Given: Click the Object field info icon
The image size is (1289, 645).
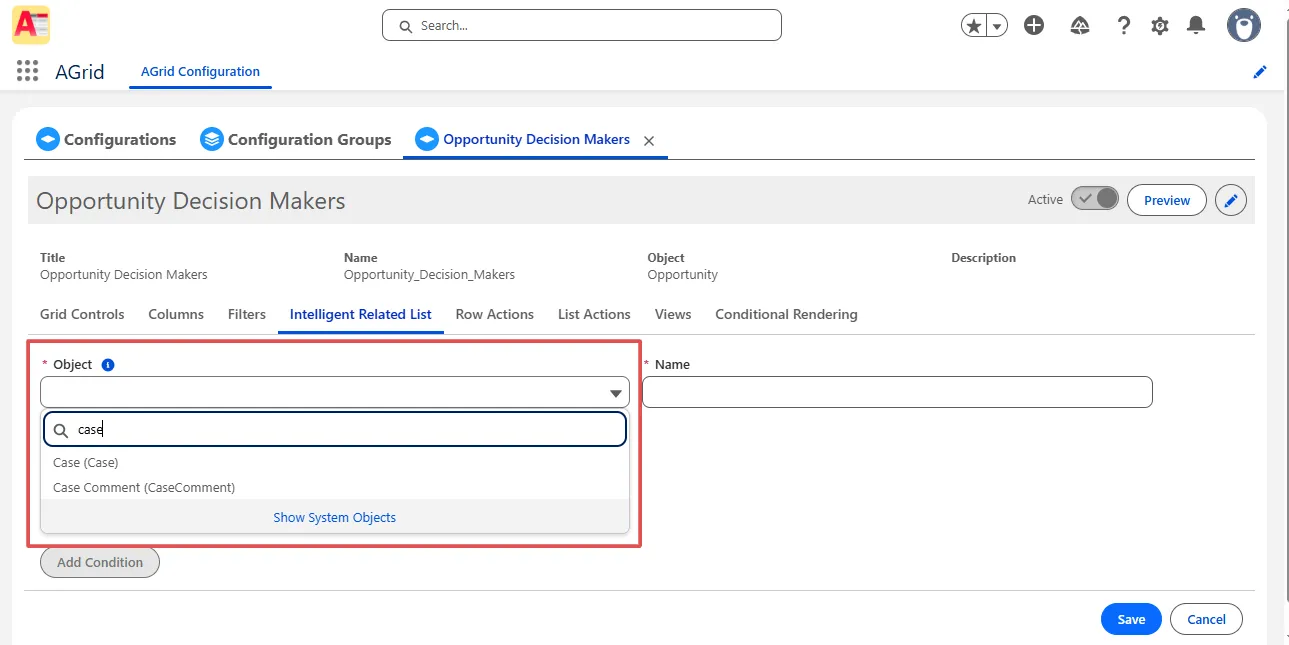Looking at the screenshot, I should pyautogui.click(x=108, y=365).
